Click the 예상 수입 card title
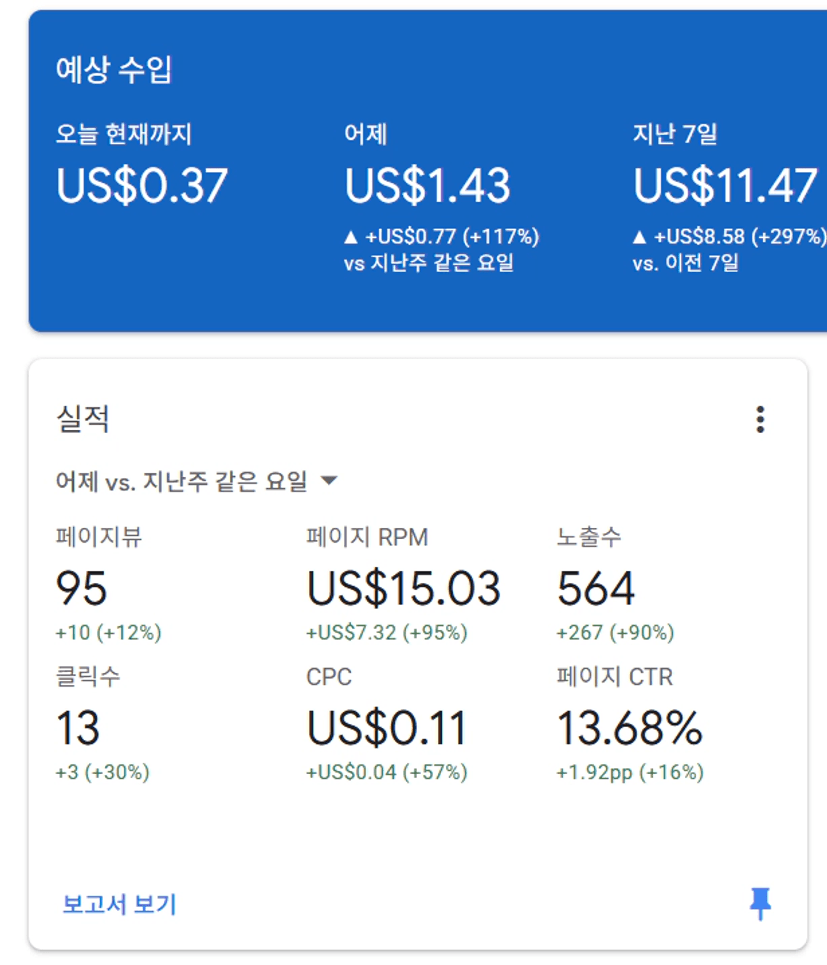827x965 pixels. pyautogui.click(x=114, y=69)
